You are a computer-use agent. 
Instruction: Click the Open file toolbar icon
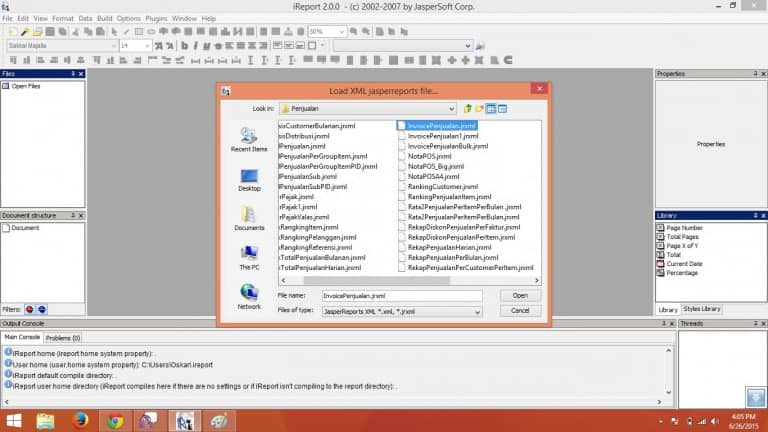tap(37, 31)
